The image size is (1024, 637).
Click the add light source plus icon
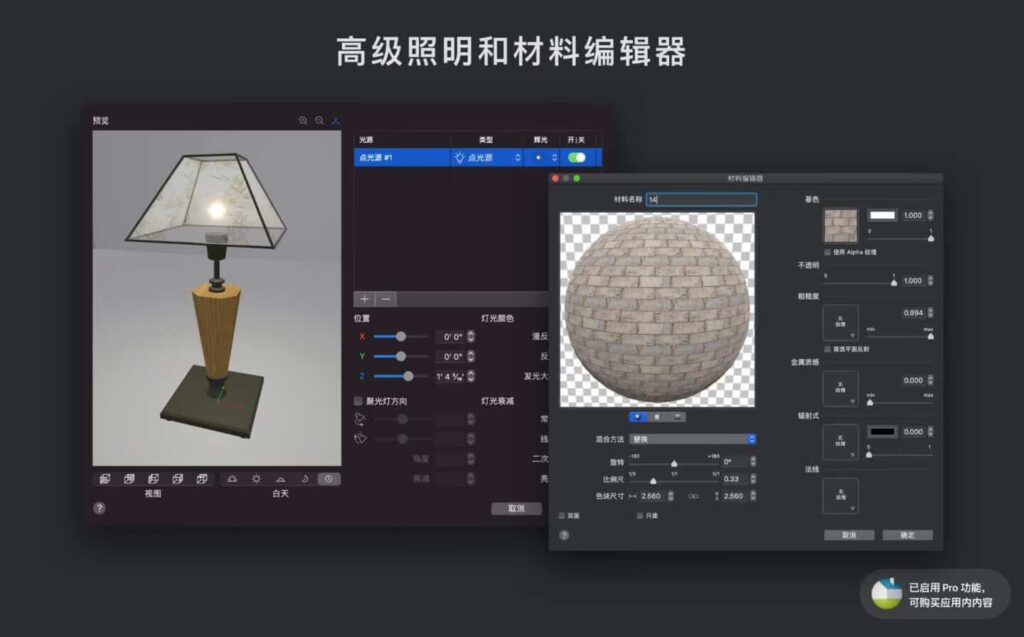pyautogui.click(x=364, y=298)
